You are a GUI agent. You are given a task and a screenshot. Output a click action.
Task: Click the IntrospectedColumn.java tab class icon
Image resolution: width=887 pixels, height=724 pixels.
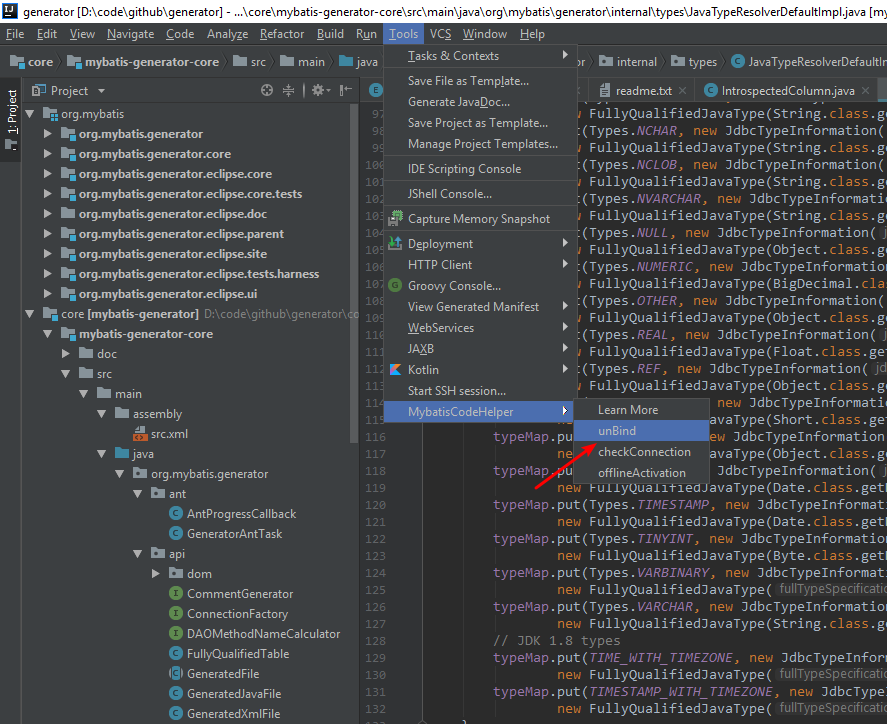711,90
